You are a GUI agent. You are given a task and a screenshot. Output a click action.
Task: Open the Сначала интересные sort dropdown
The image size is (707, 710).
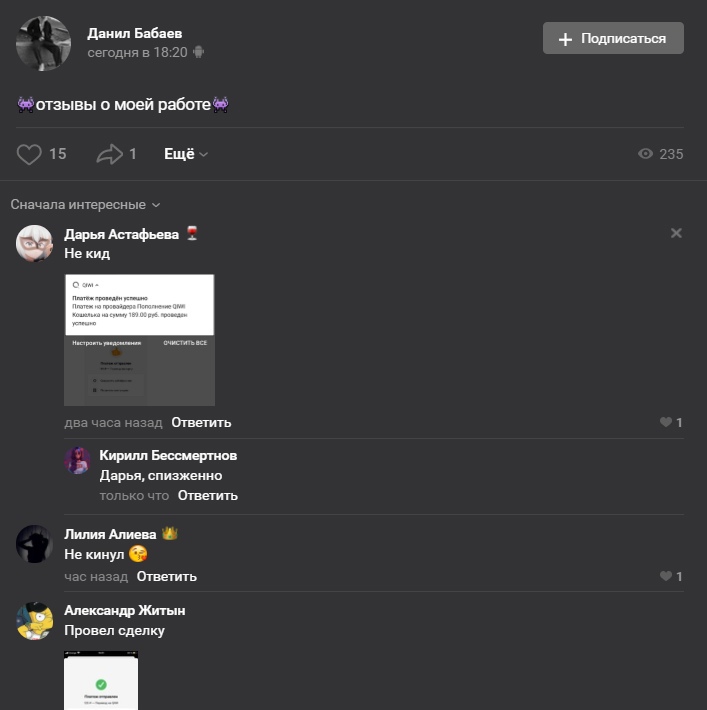click(86, 205)
